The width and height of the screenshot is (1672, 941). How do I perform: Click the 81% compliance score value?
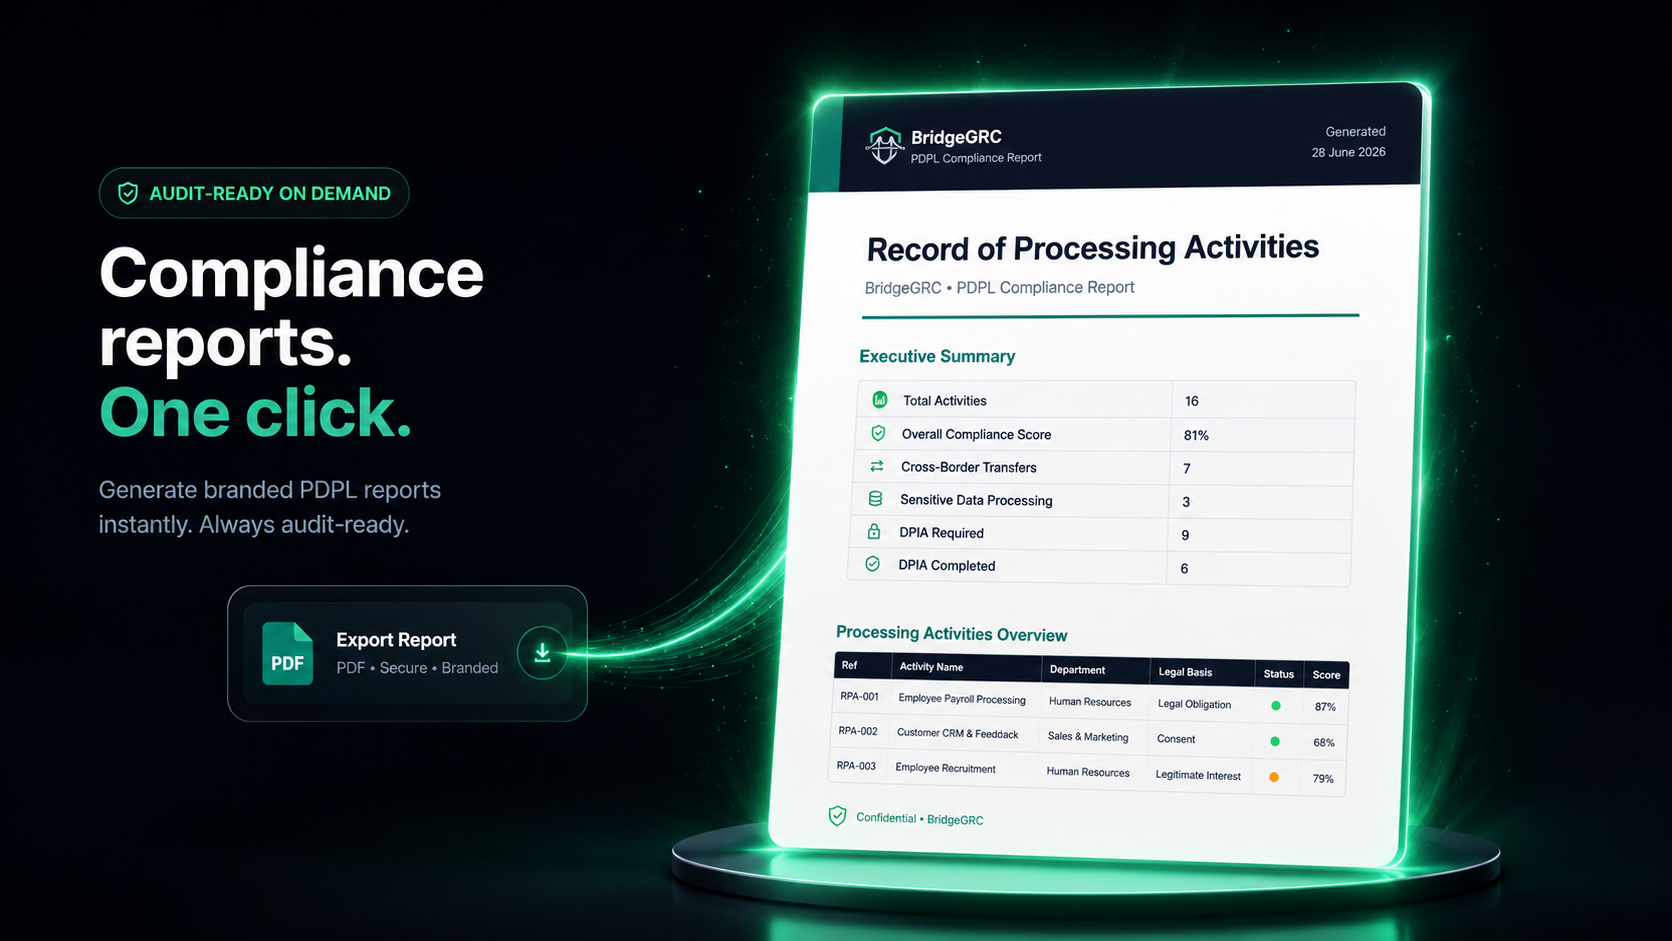click(1196, 435)
